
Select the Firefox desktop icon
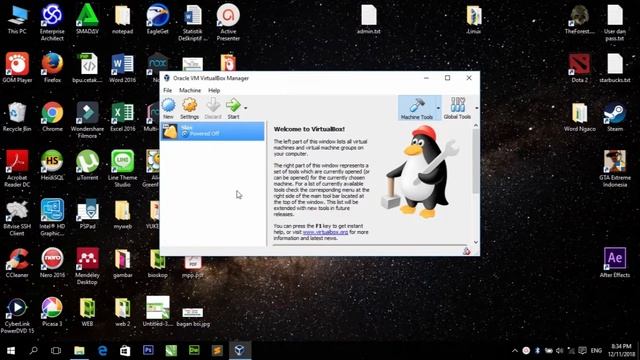click(52, 68)
